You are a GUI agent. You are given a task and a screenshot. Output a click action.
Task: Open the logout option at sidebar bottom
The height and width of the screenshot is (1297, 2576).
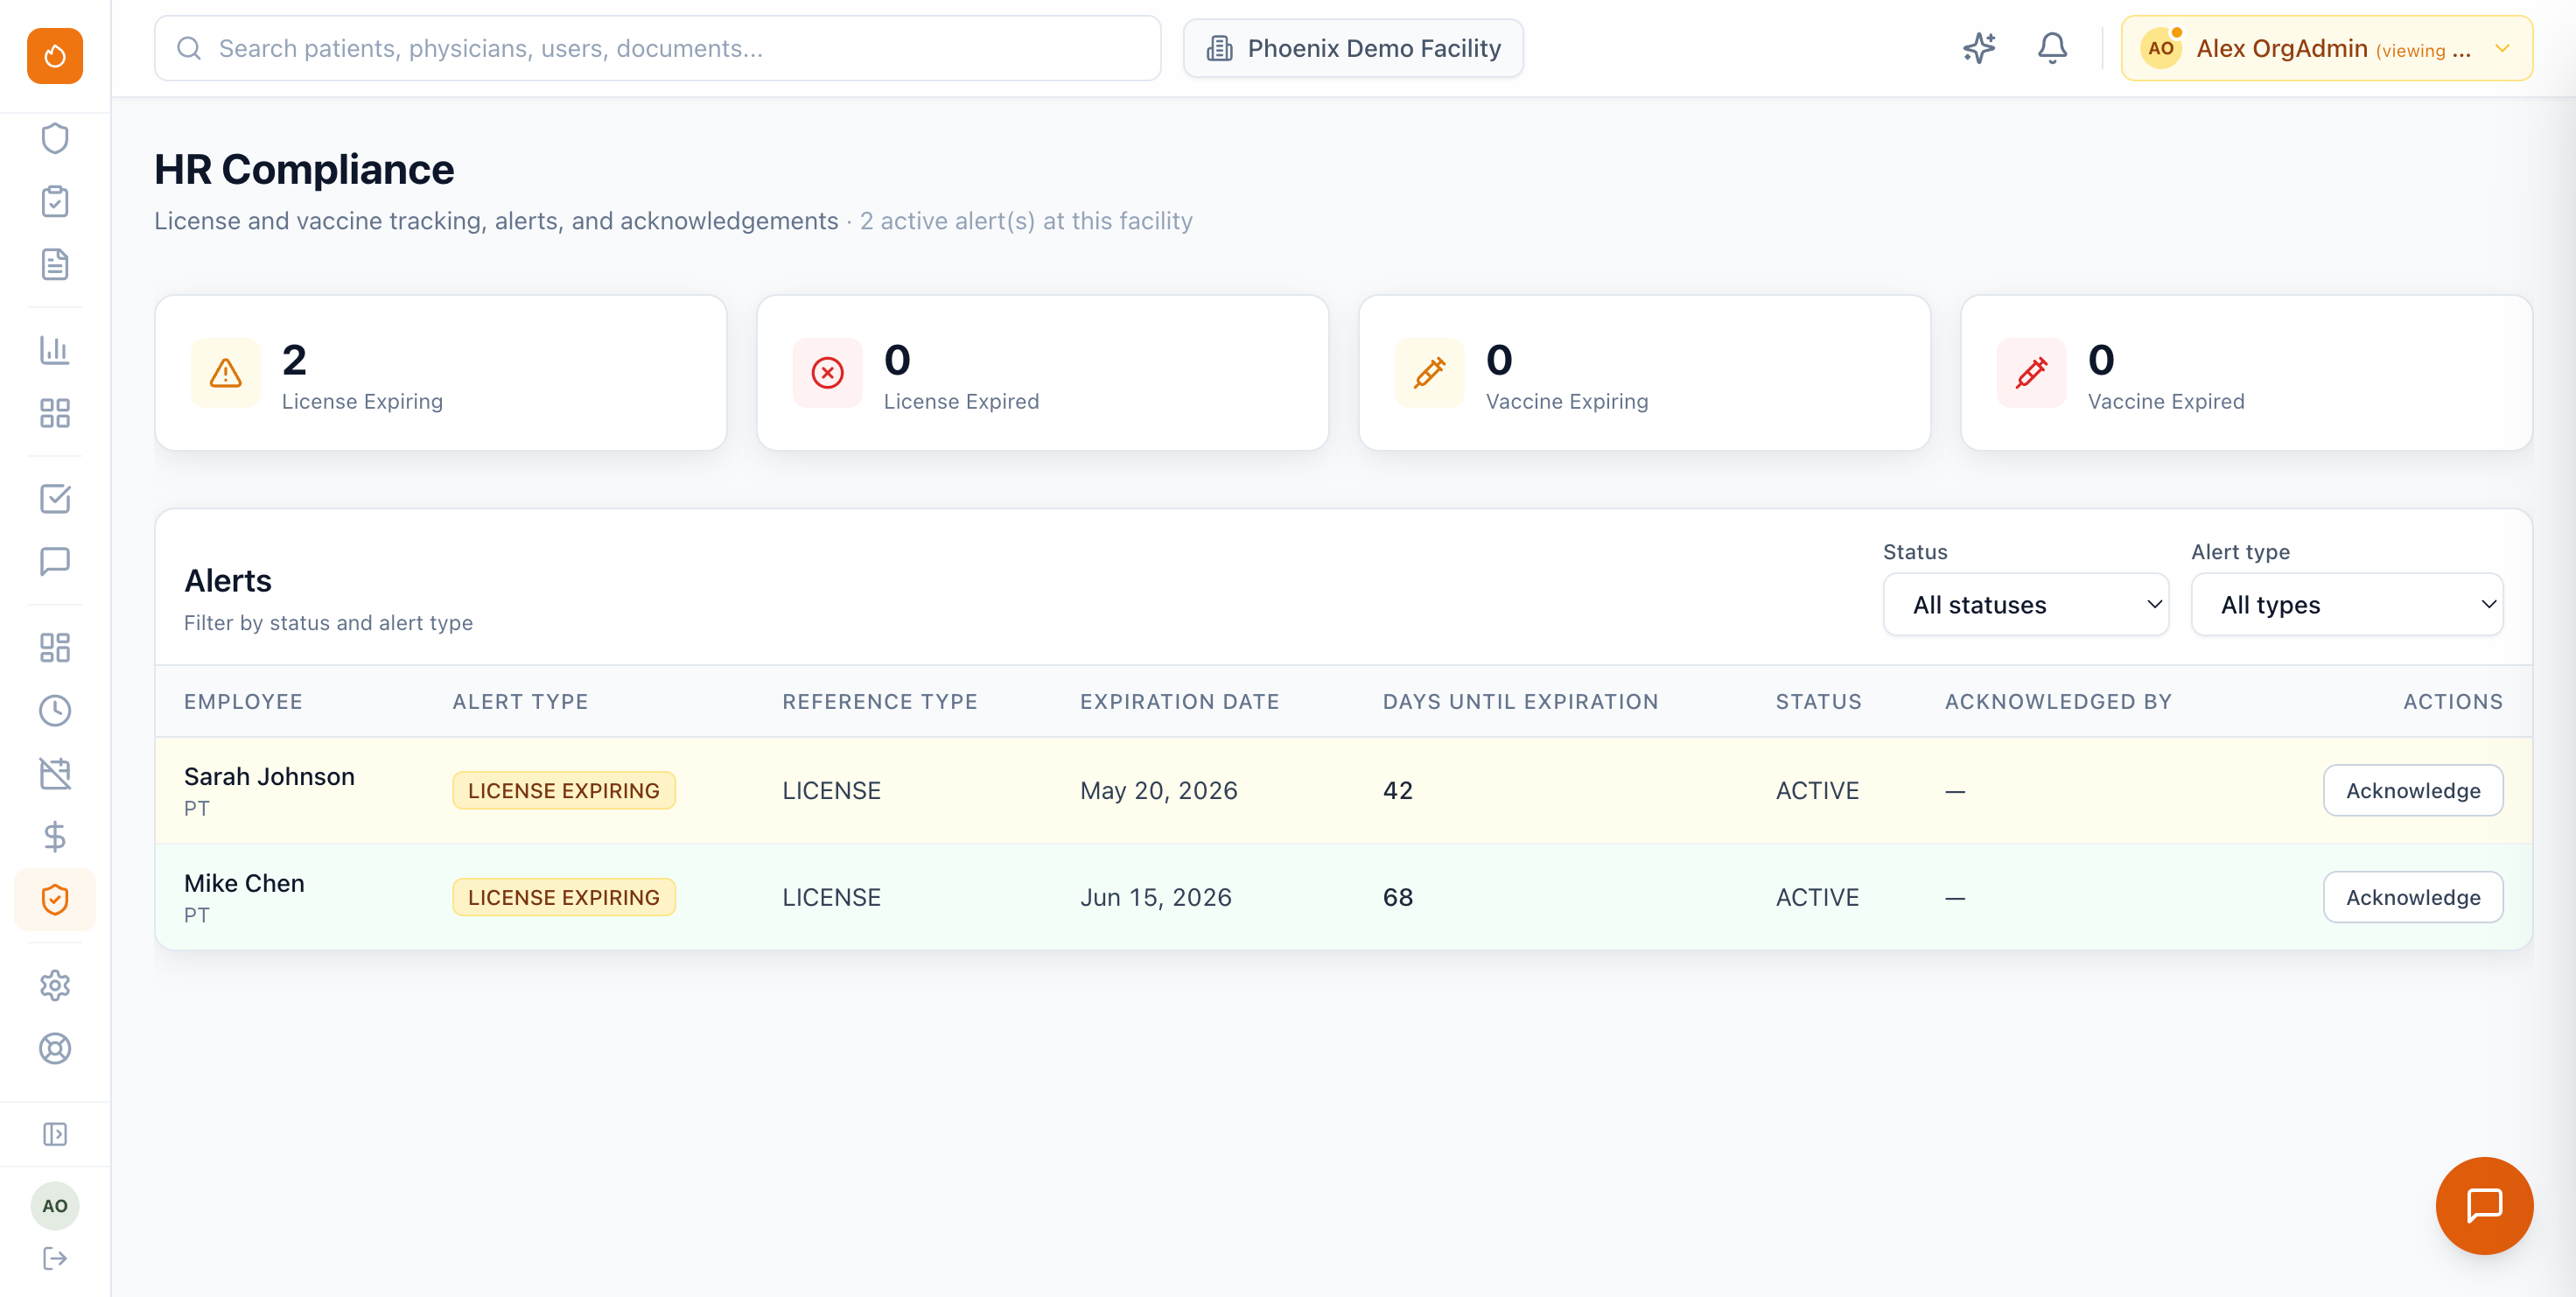[x=55, y=1259]
